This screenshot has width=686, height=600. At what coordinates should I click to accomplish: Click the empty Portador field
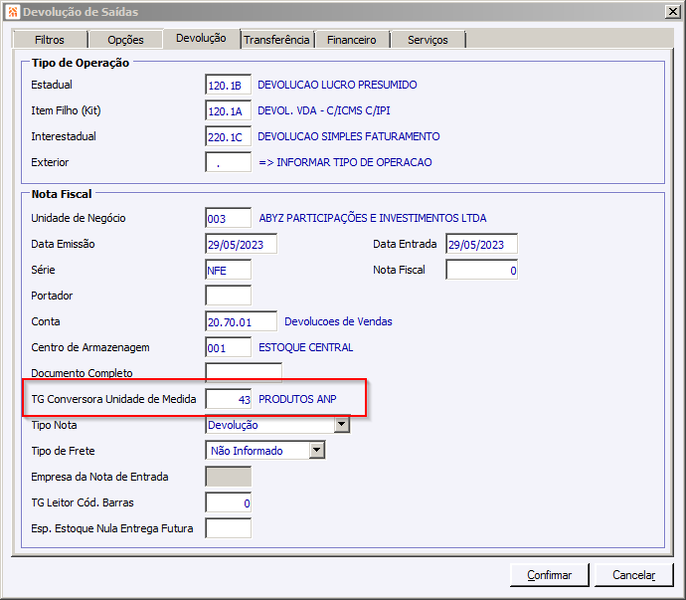tap(228, 296)
